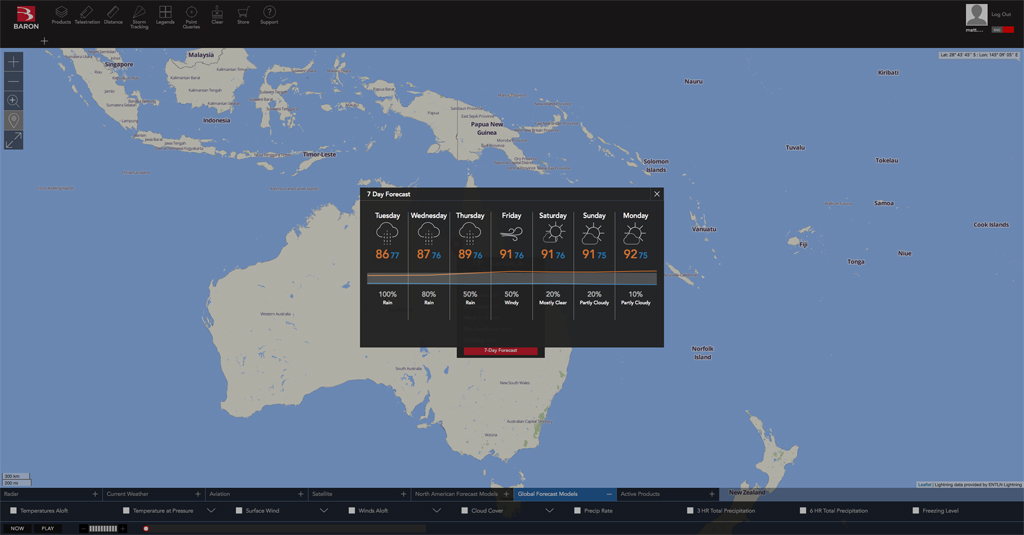Screen dimensions: 1024x535
Task: Zoom in on the map
Action: pyautogui.click(x=13, y=62)
